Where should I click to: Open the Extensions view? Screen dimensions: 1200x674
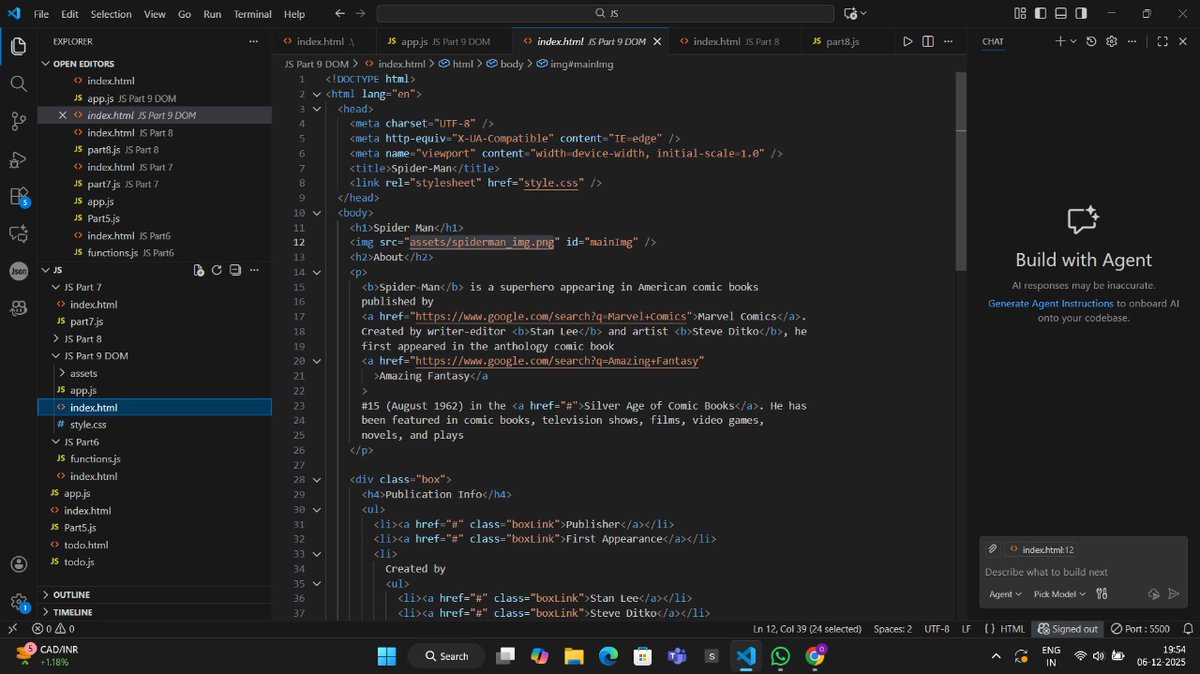(17, 196)
